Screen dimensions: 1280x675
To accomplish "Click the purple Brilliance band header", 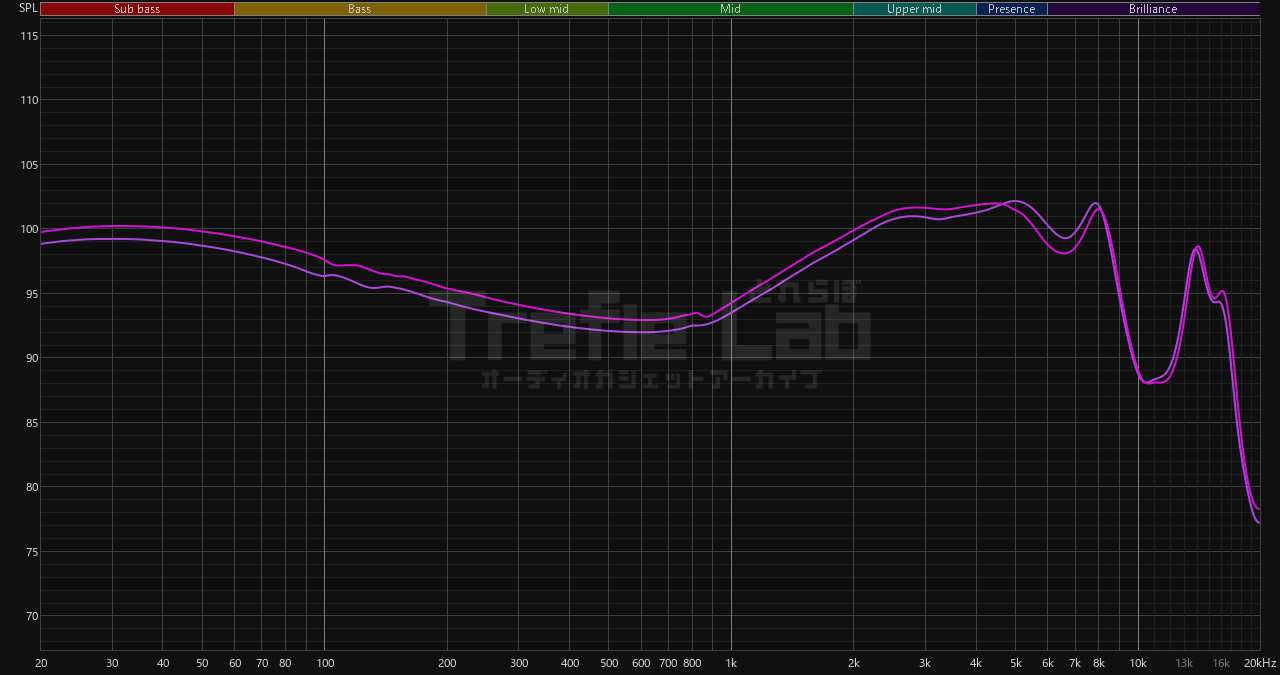I will coord(1153,9).
